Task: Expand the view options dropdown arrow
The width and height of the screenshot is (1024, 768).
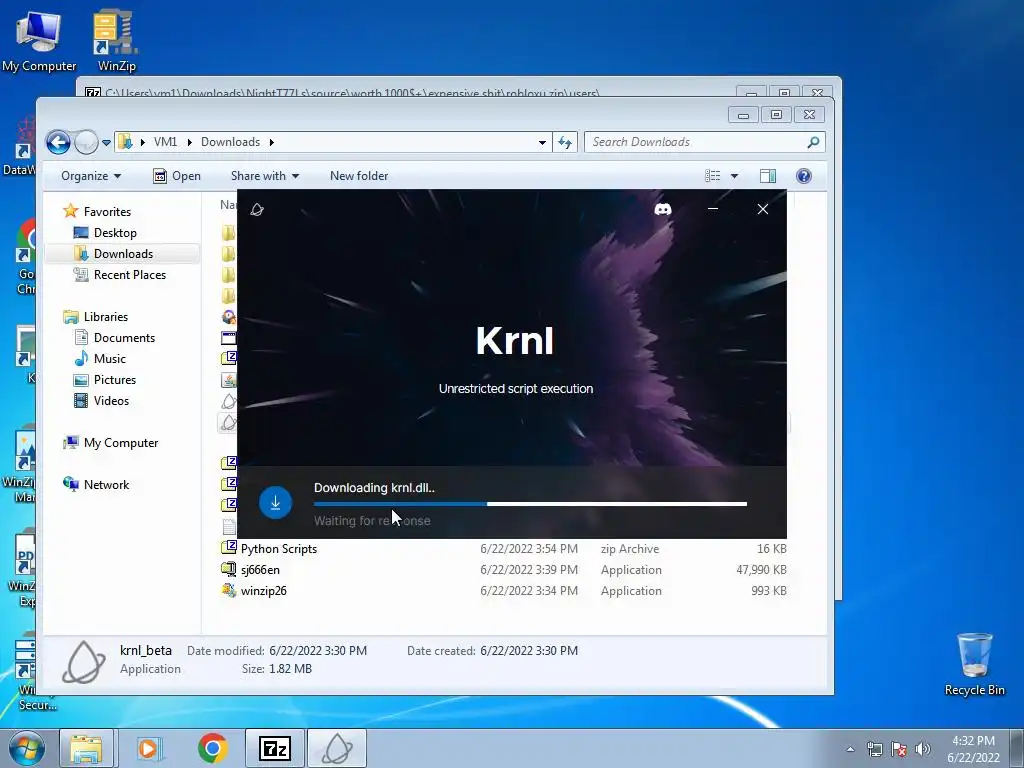Action: [x=734, y=176]
